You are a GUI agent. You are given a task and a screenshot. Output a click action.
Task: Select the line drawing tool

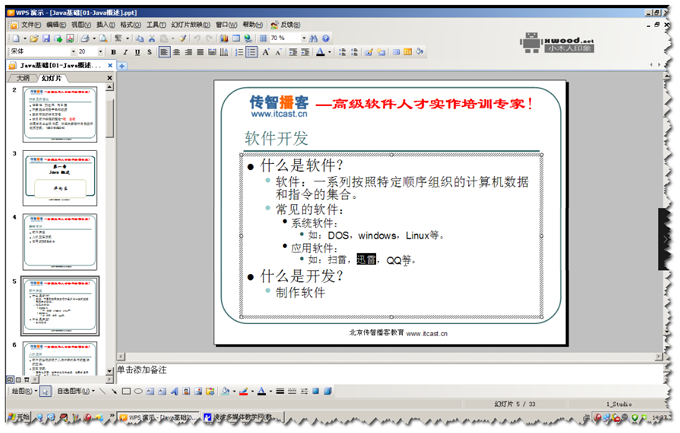click(102, 391)
